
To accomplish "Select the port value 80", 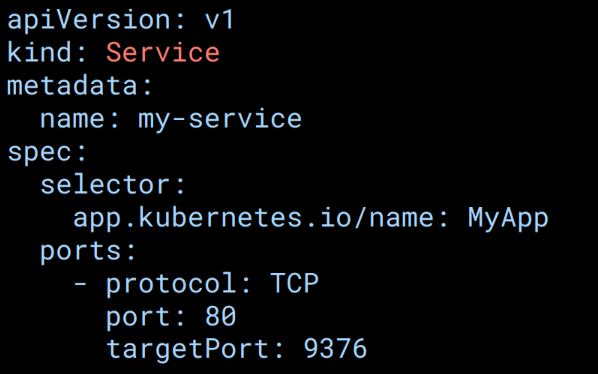I will (220, 316).
